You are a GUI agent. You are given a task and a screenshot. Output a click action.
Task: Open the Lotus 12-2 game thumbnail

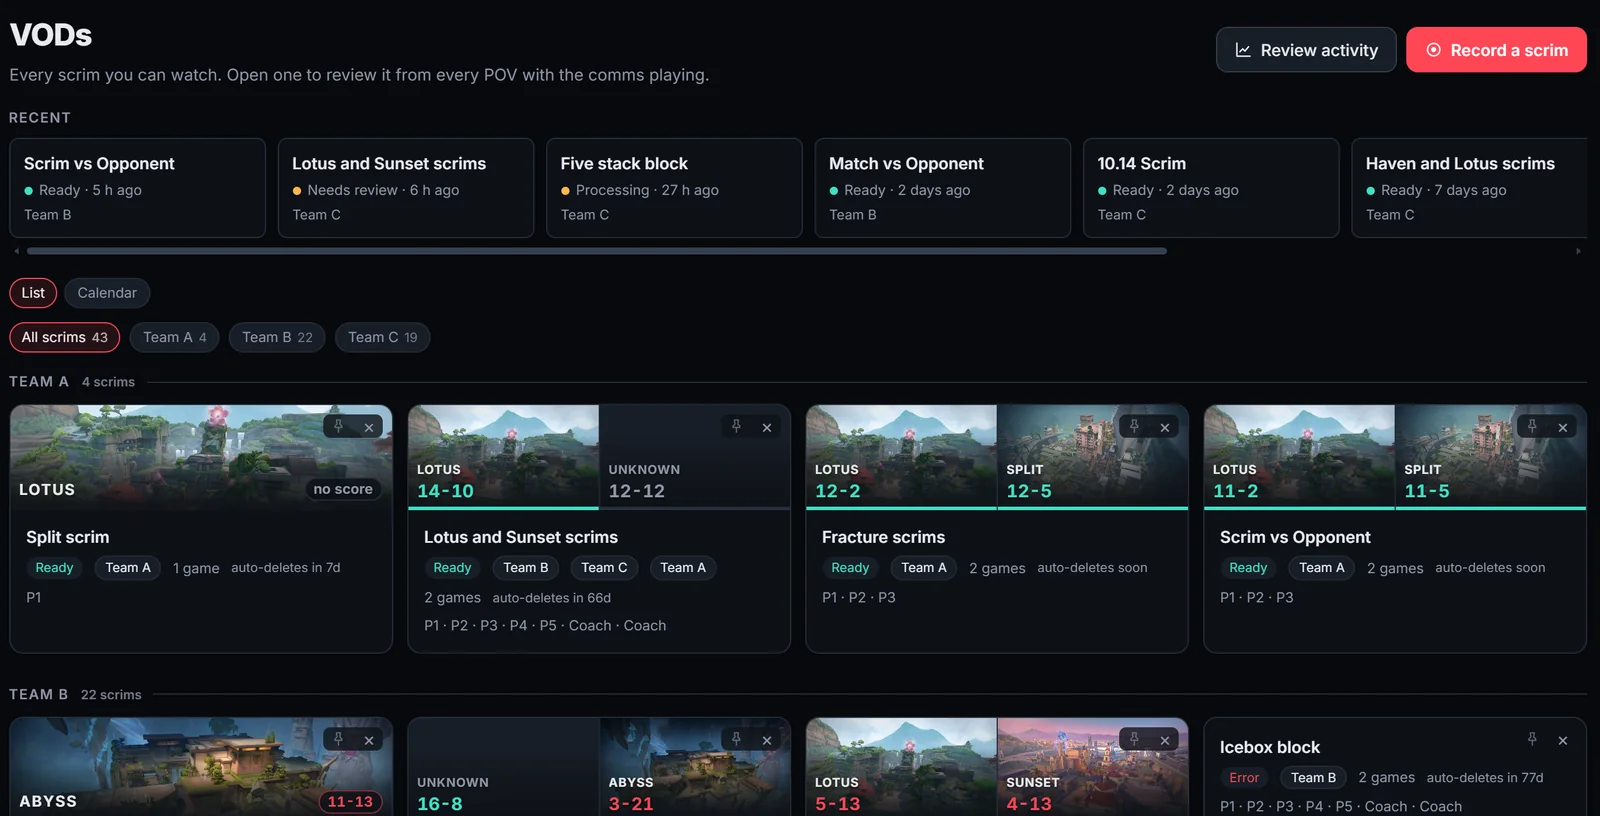pyautogui.click(x=902, y=456)
